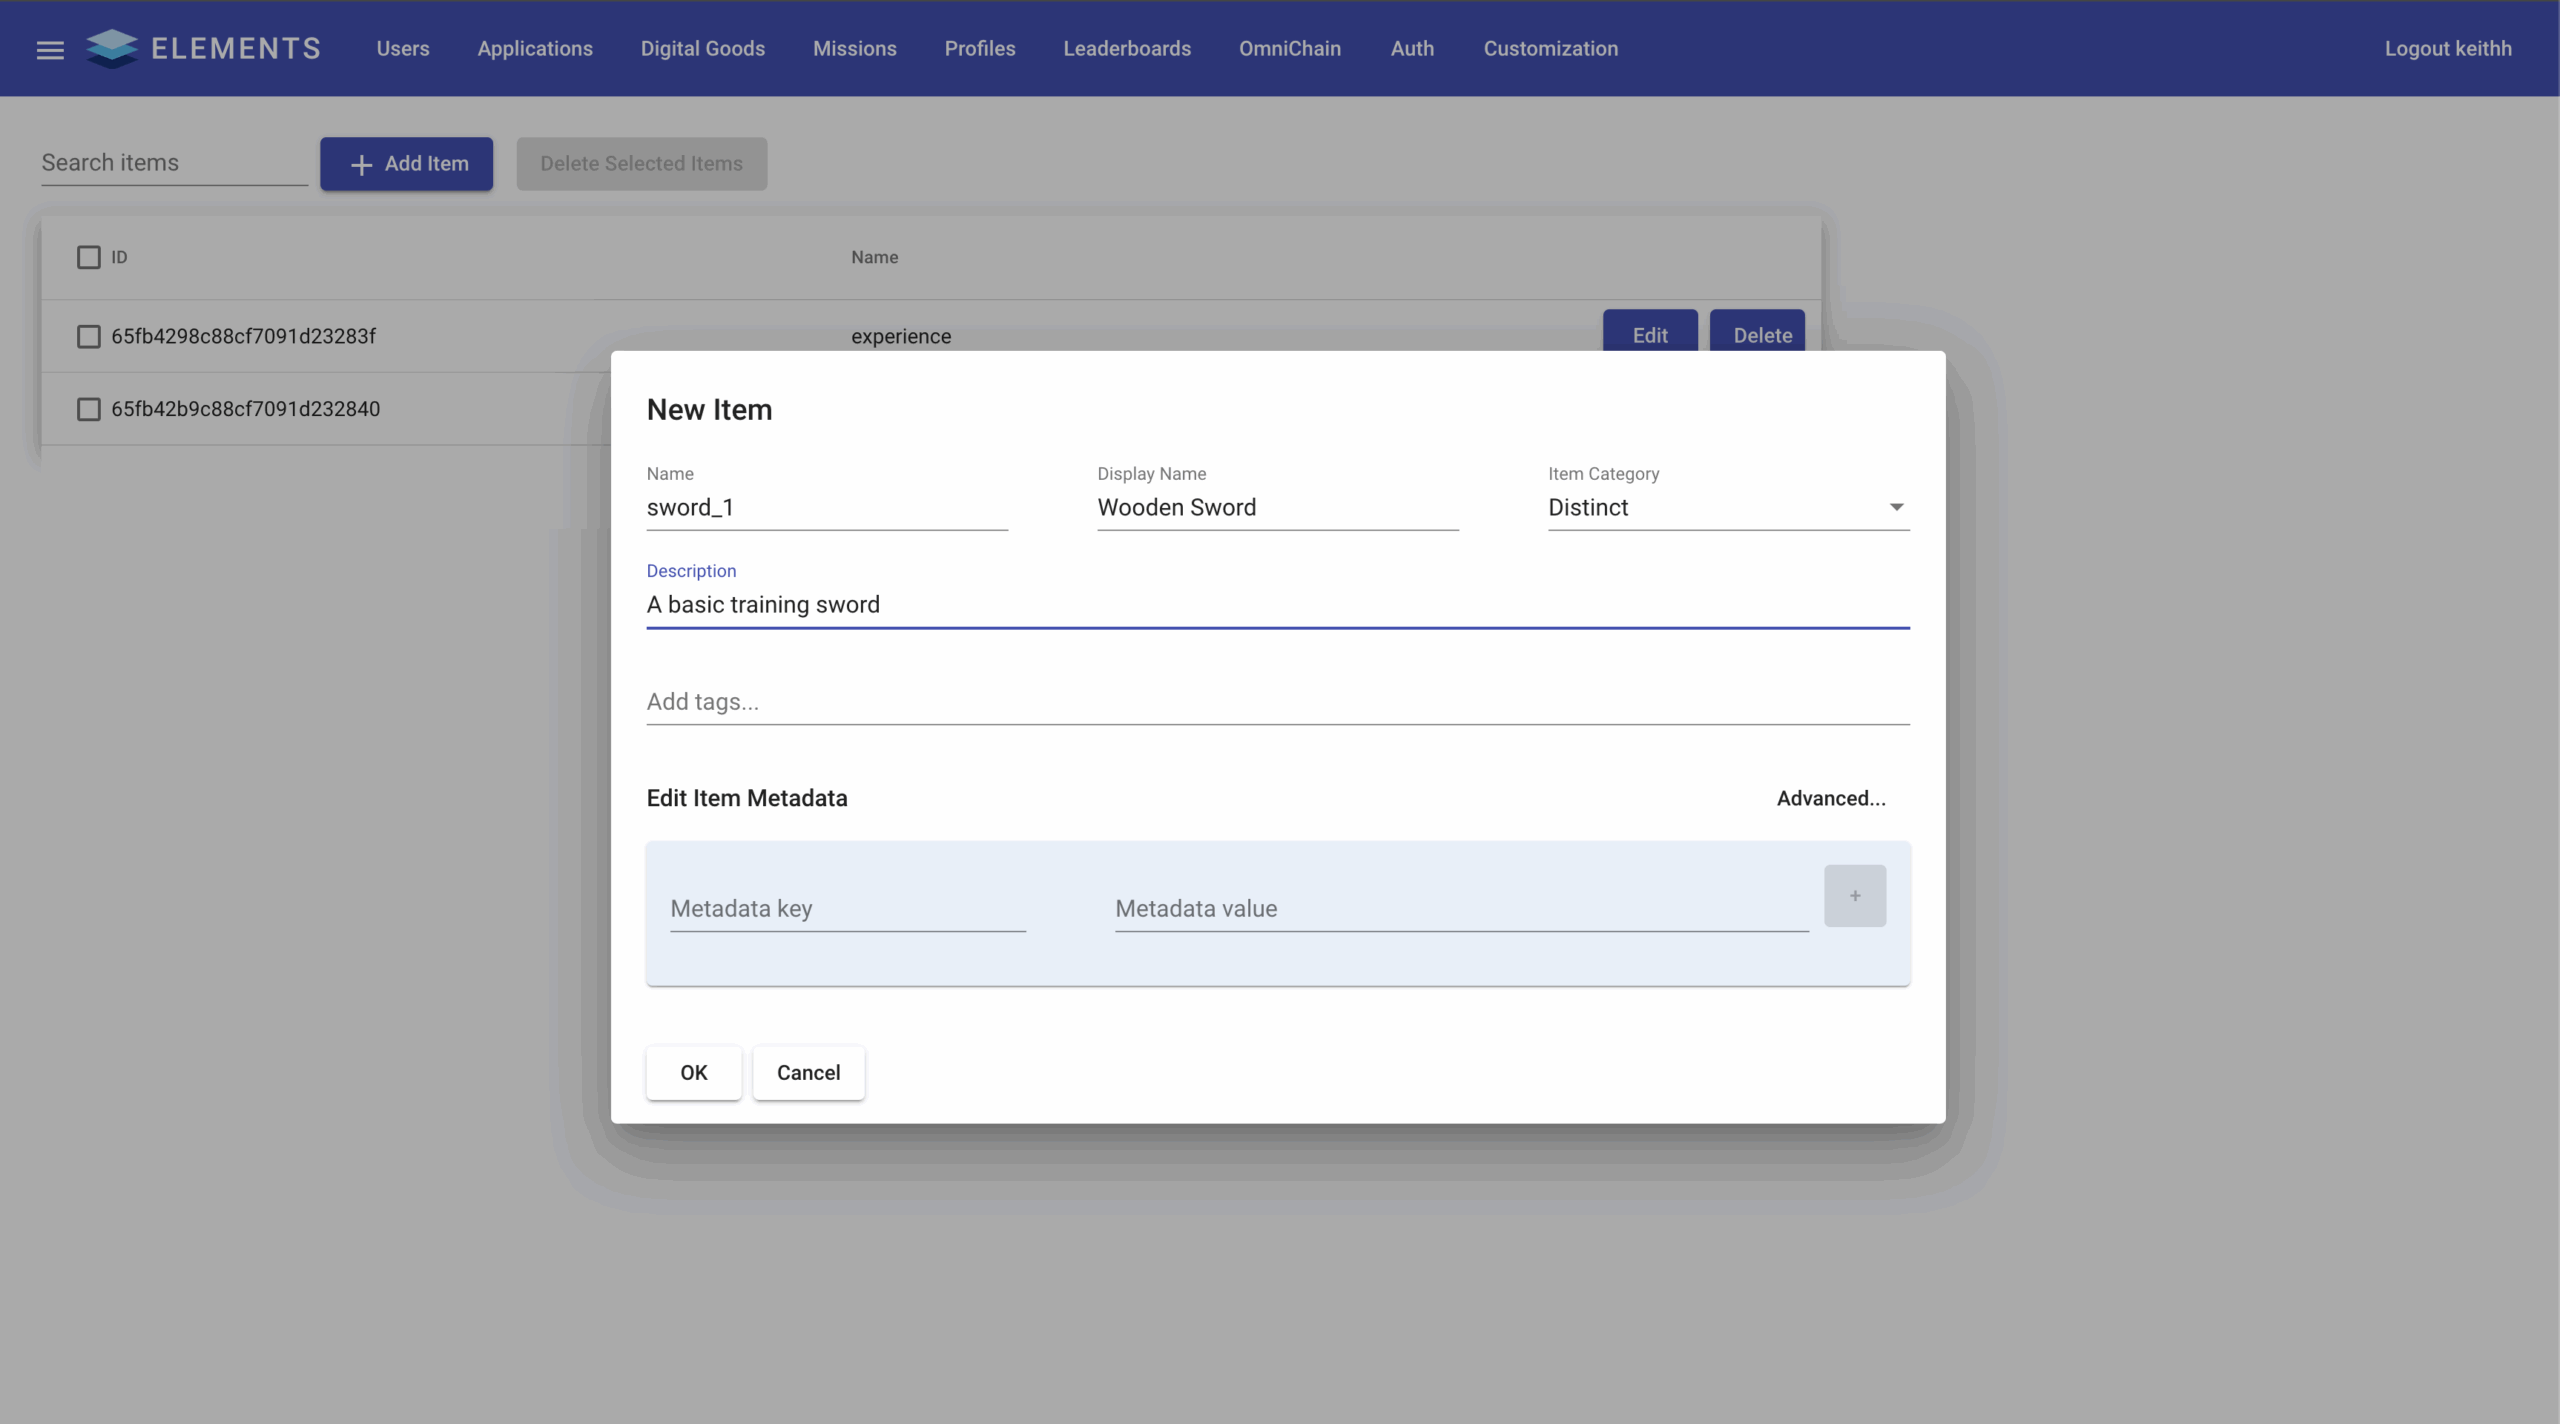Viewport: 2560px width, 1424px height.
Task: Open the Digital Goods menu
Action: tap(702, 48)
